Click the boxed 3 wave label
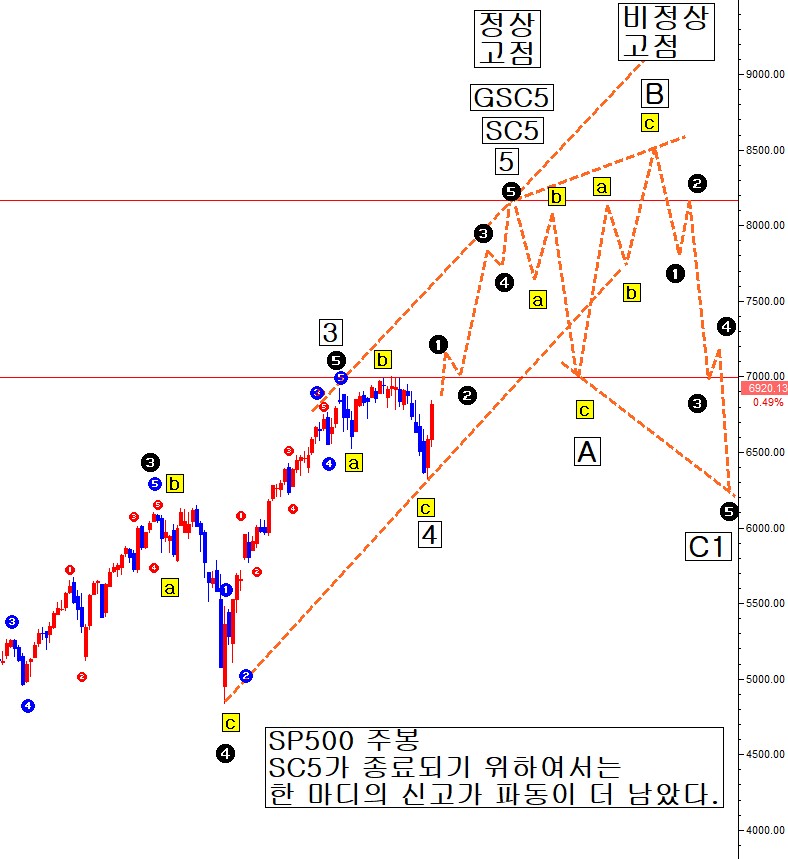The image size is (788, 859). (330, 333)
